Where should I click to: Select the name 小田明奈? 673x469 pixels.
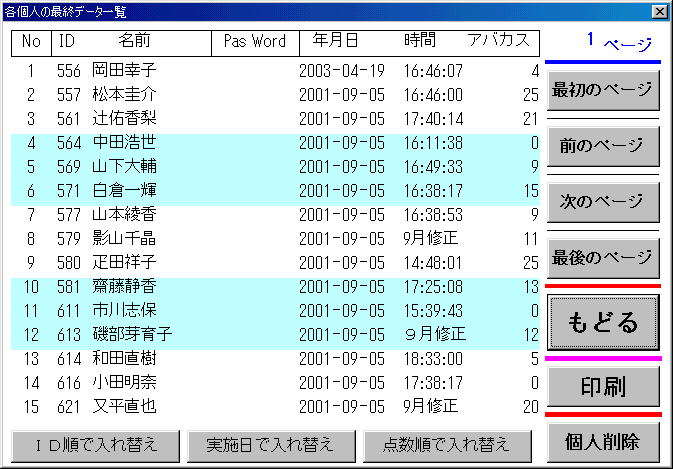pos(124,383)
